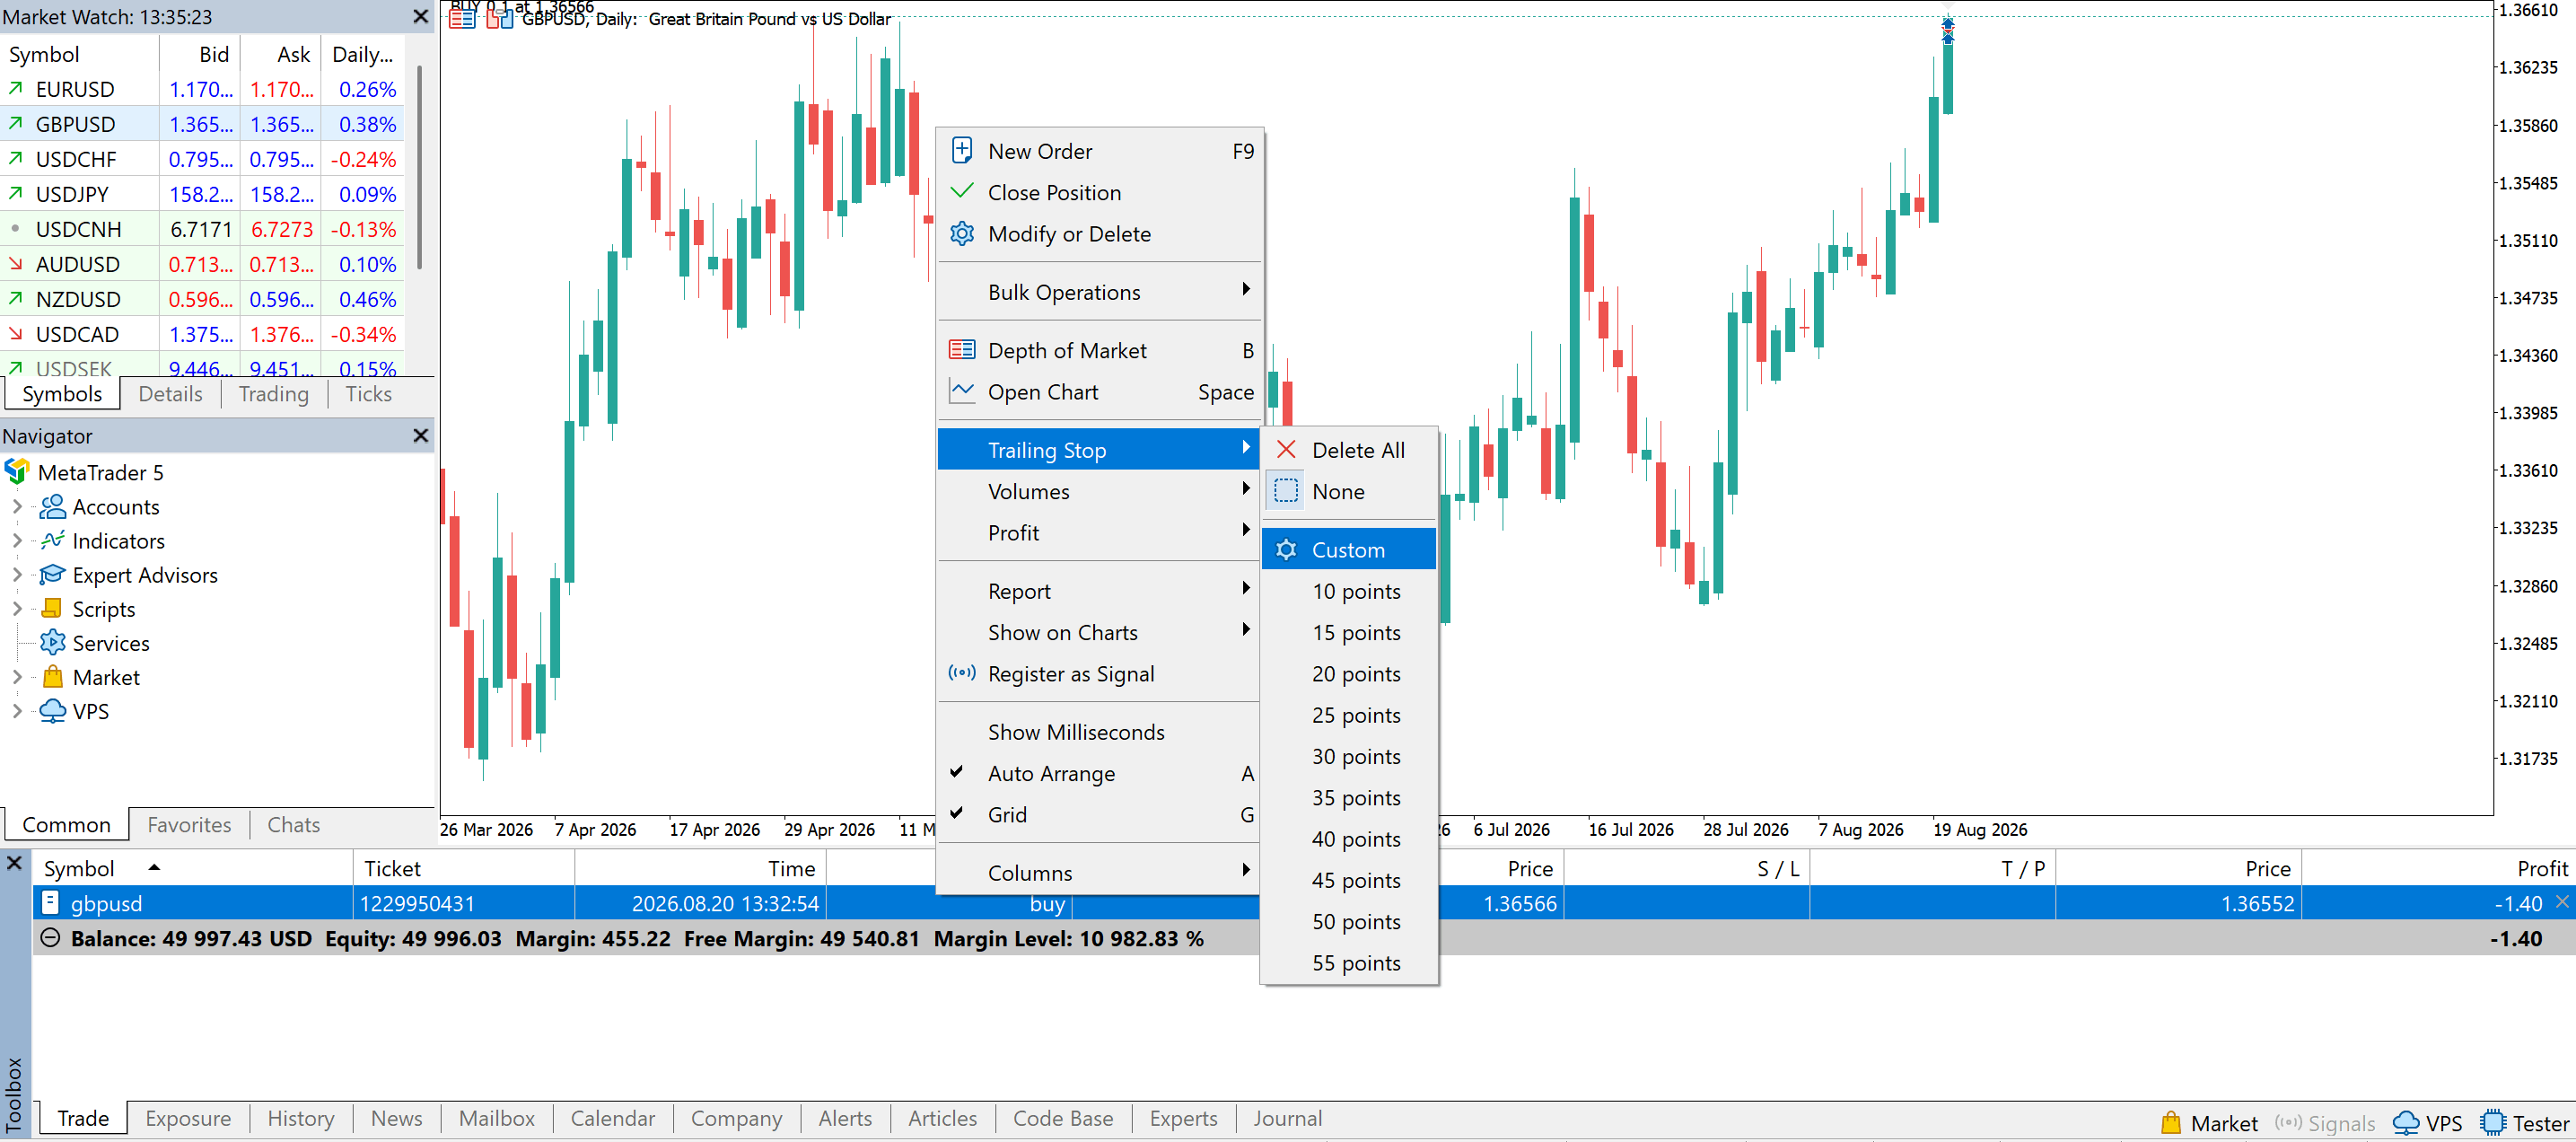The width and height of the screenshot is (2576, 1142).
Task: Click the Modify or Delete gear icon
Action: pos(961,233)
